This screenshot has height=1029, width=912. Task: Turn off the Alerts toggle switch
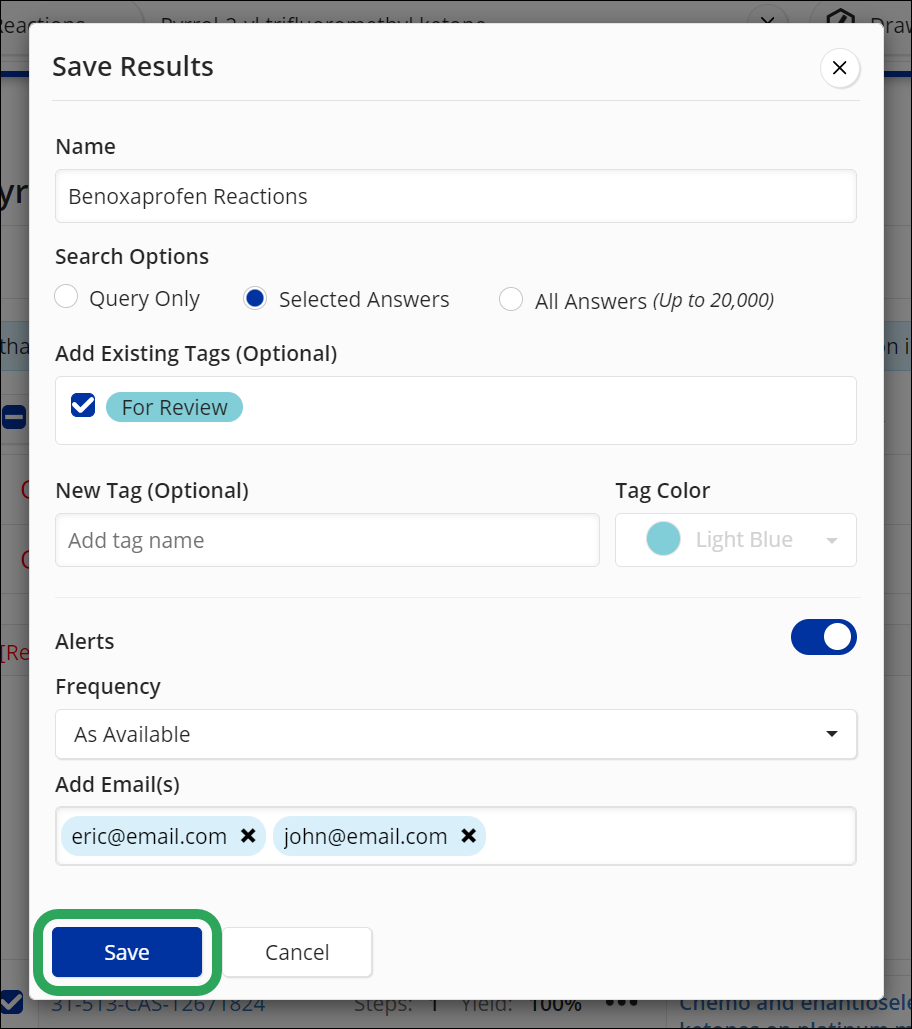pos(823,637)
